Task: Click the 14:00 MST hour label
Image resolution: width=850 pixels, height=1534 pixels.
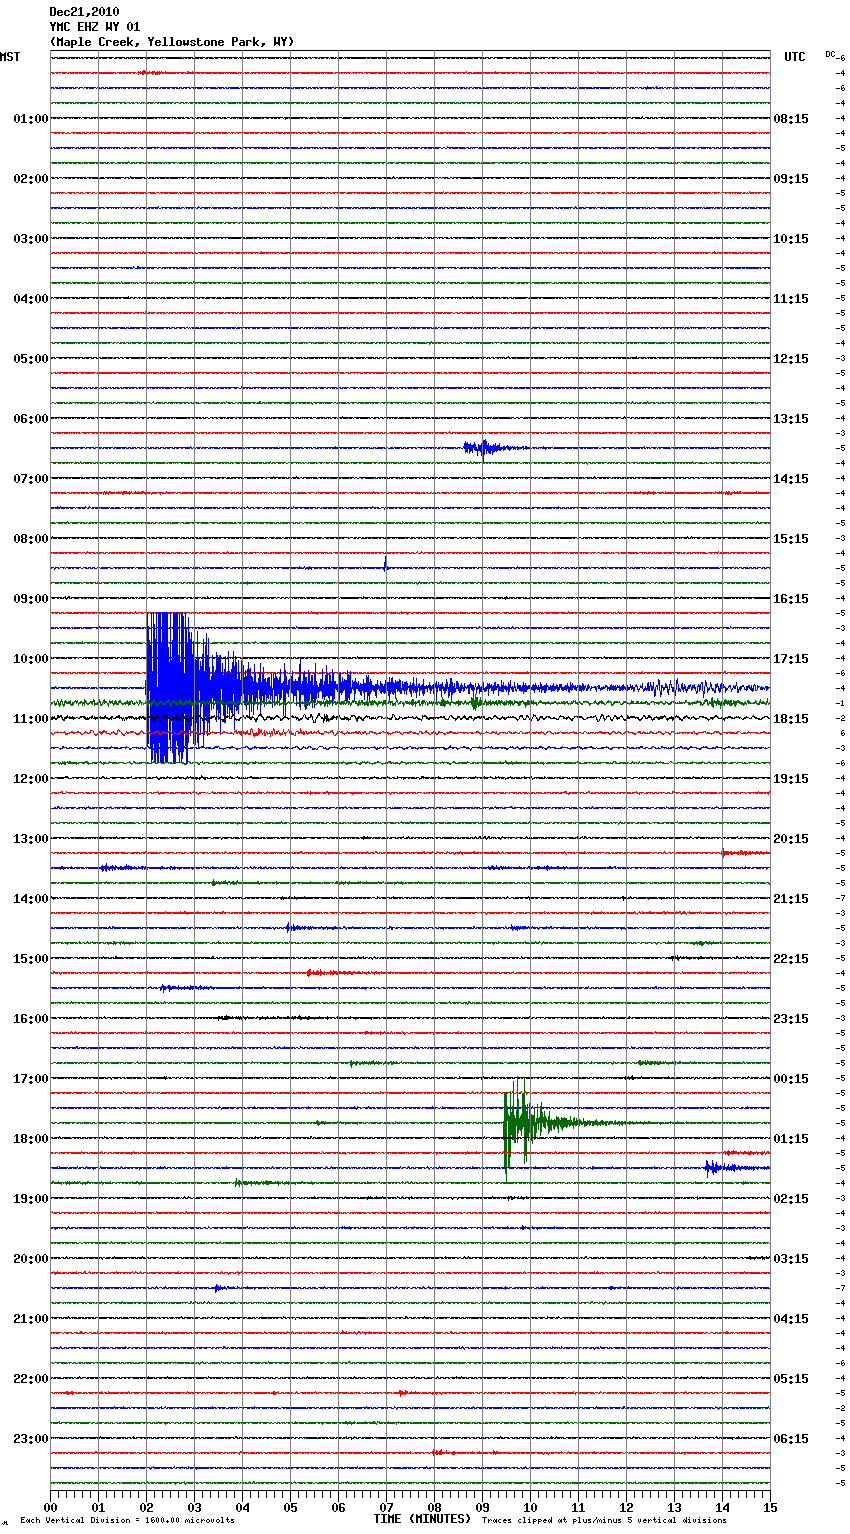Action: pos(31,899)
